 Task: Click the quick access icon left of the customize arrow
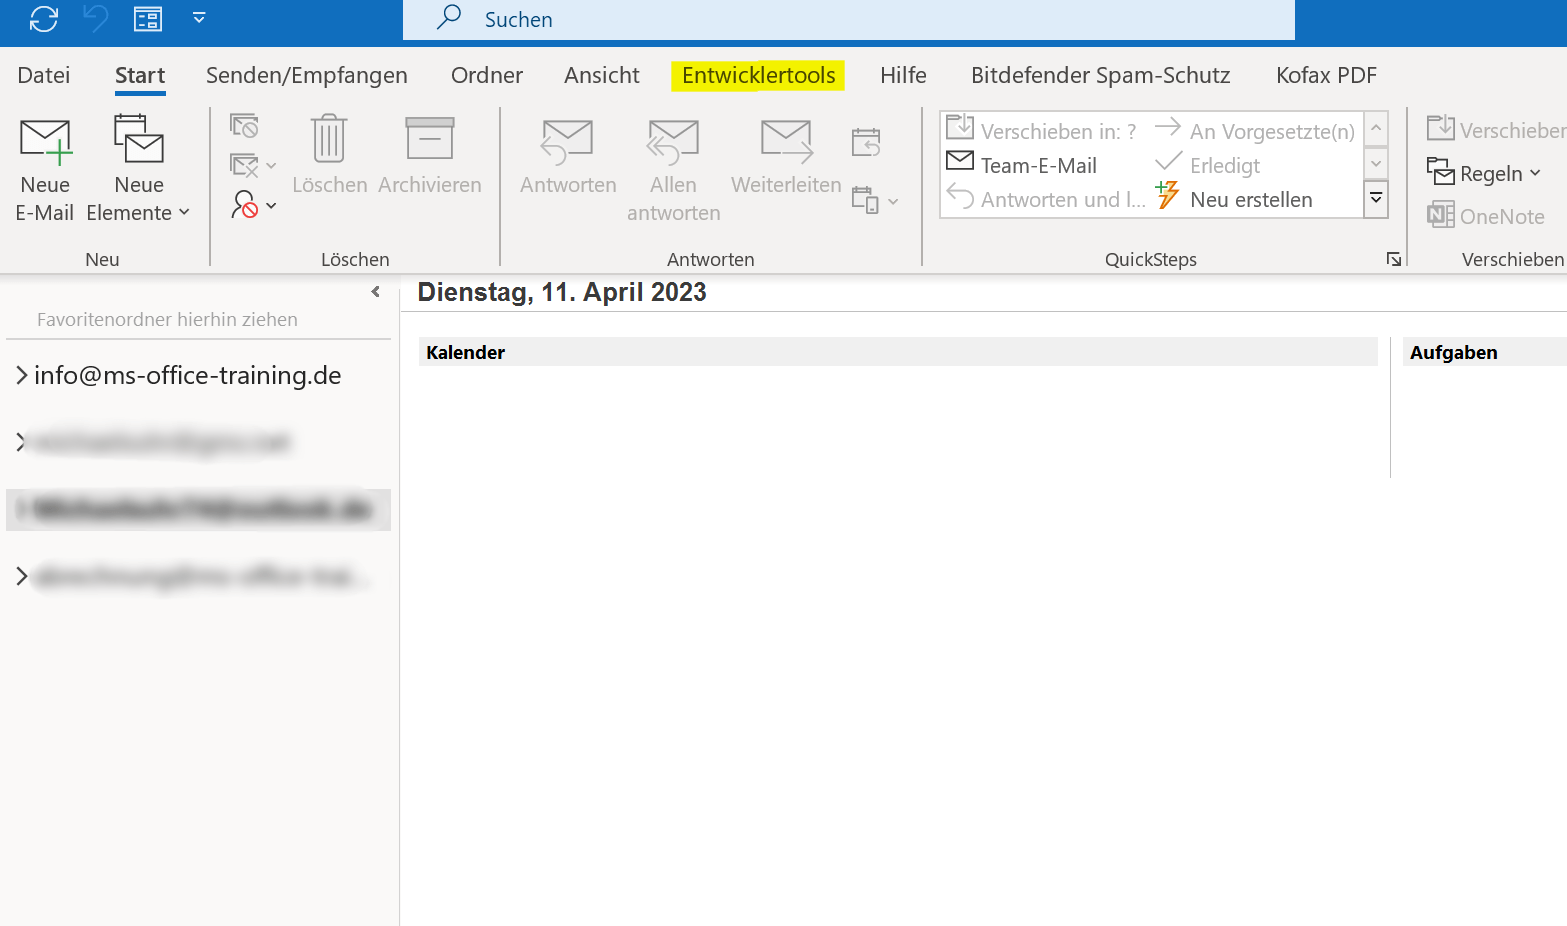148,19
